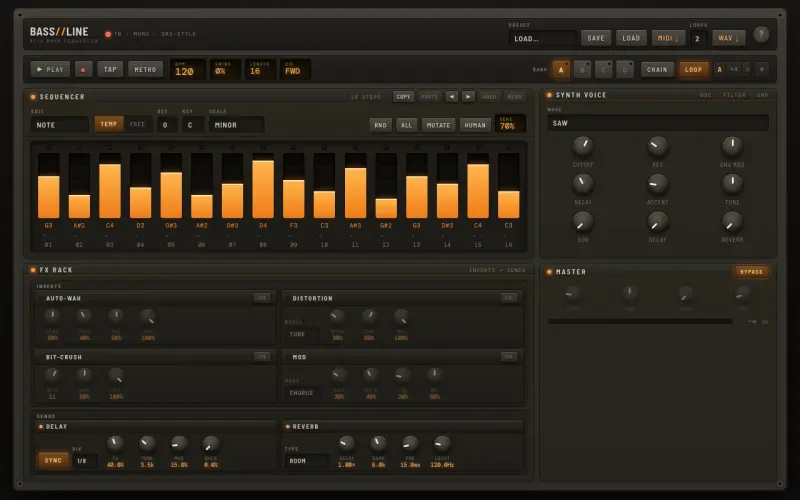The width and height of the screenshot is (800, 500).
Task: Switch to the FREE mode toggle
Action: (x=137, y=124)
